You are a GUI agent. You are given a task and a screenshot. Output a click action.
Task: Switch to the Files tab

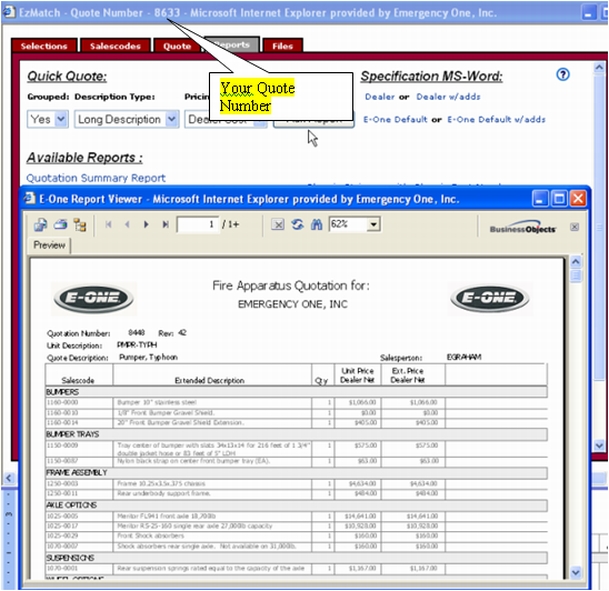[x=282, y=46]
